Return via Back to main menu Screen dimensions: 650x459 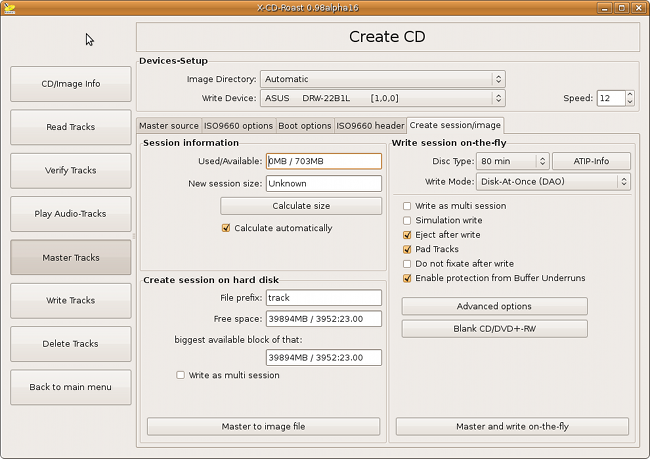coord(70,387)
